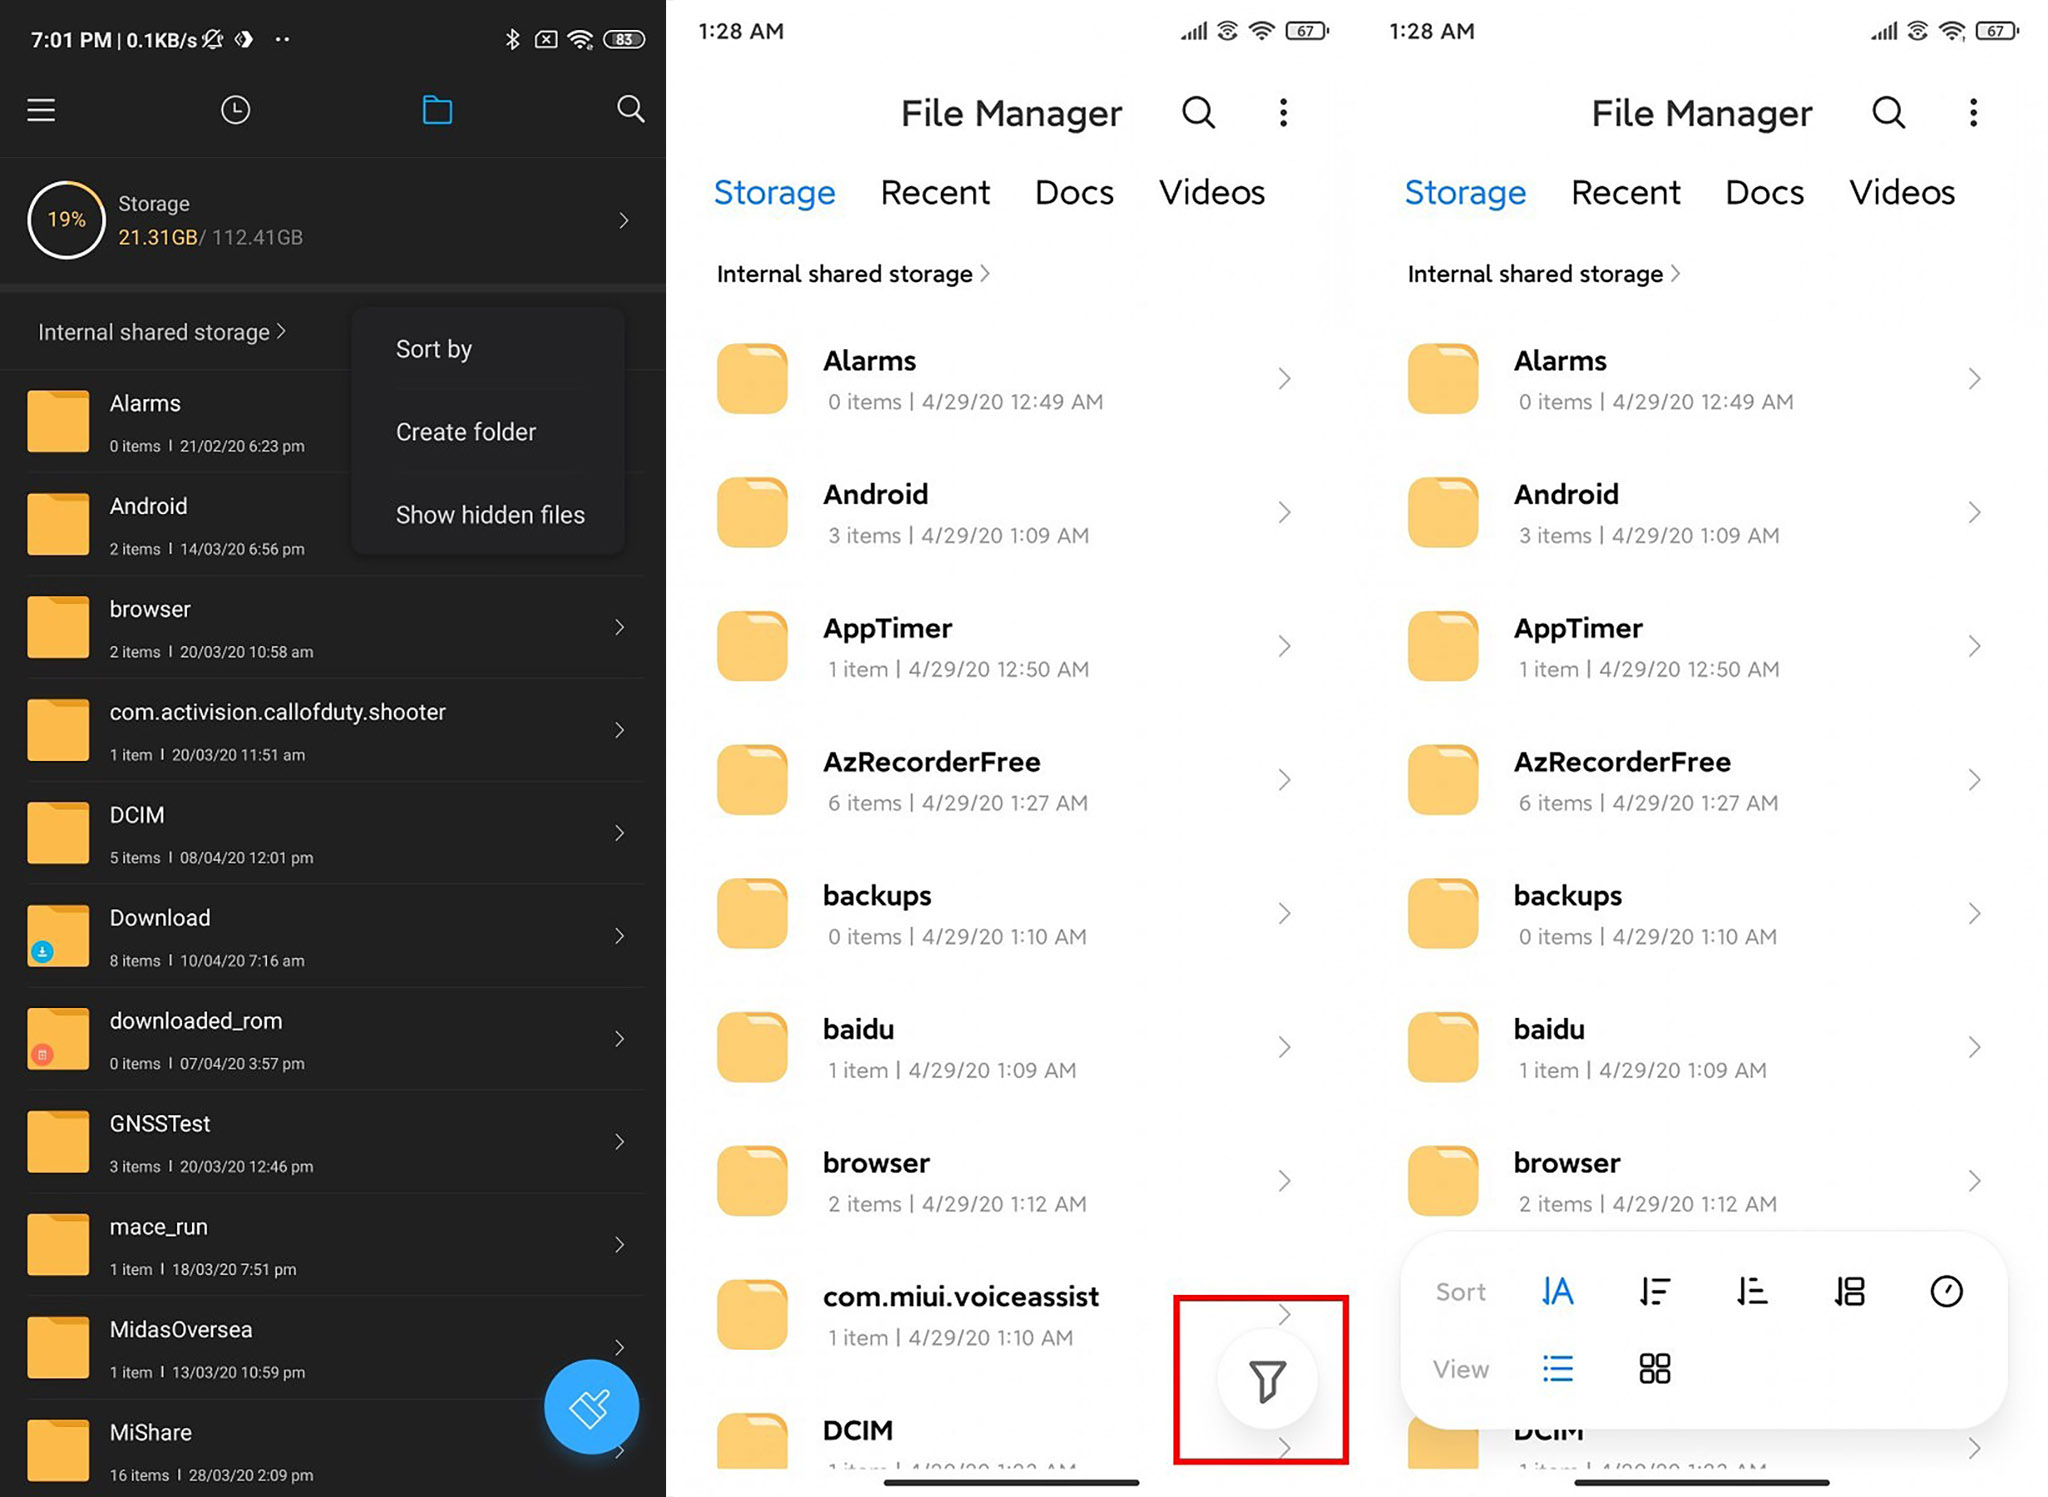Select the blue folder browse icon
Viewport: 2048px width, 1497px height.
[437, 110]
